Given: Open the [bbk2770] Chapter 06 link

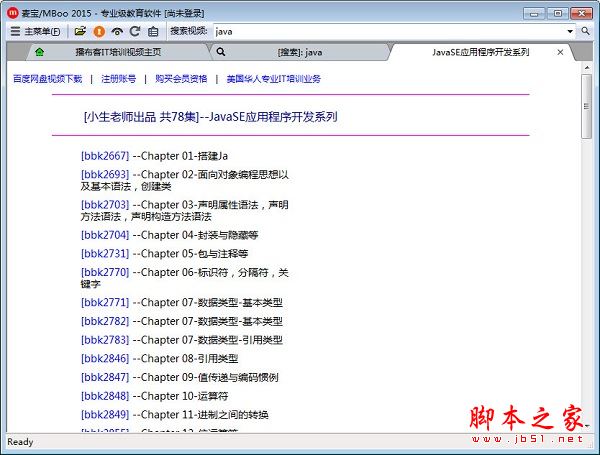Looking at the screenshot, I should pyautogui.click(x=105, y=272).
